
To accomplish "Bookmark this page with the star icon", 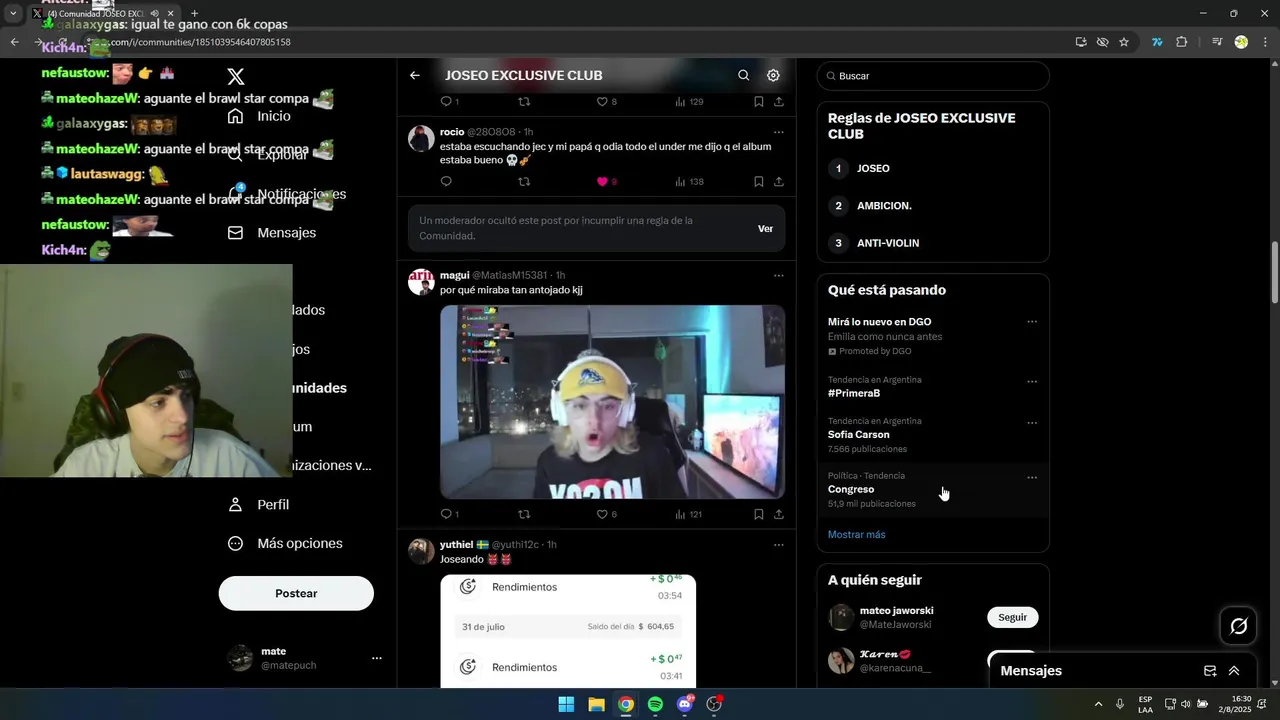I will click(1124, 42).
